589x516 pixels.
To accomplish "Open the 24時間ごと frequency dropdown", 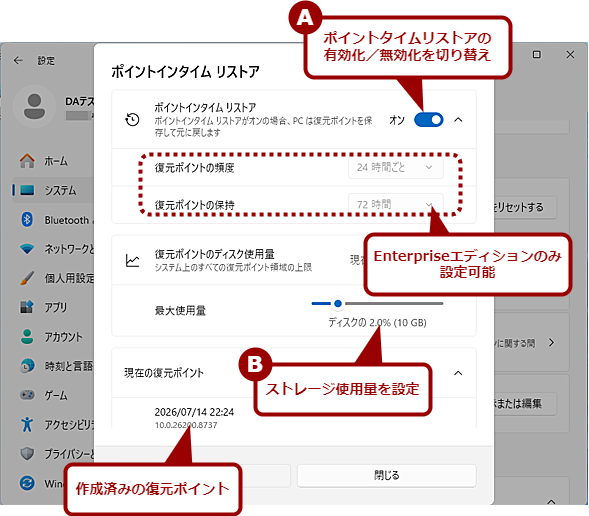I will [x=396, y=167].
